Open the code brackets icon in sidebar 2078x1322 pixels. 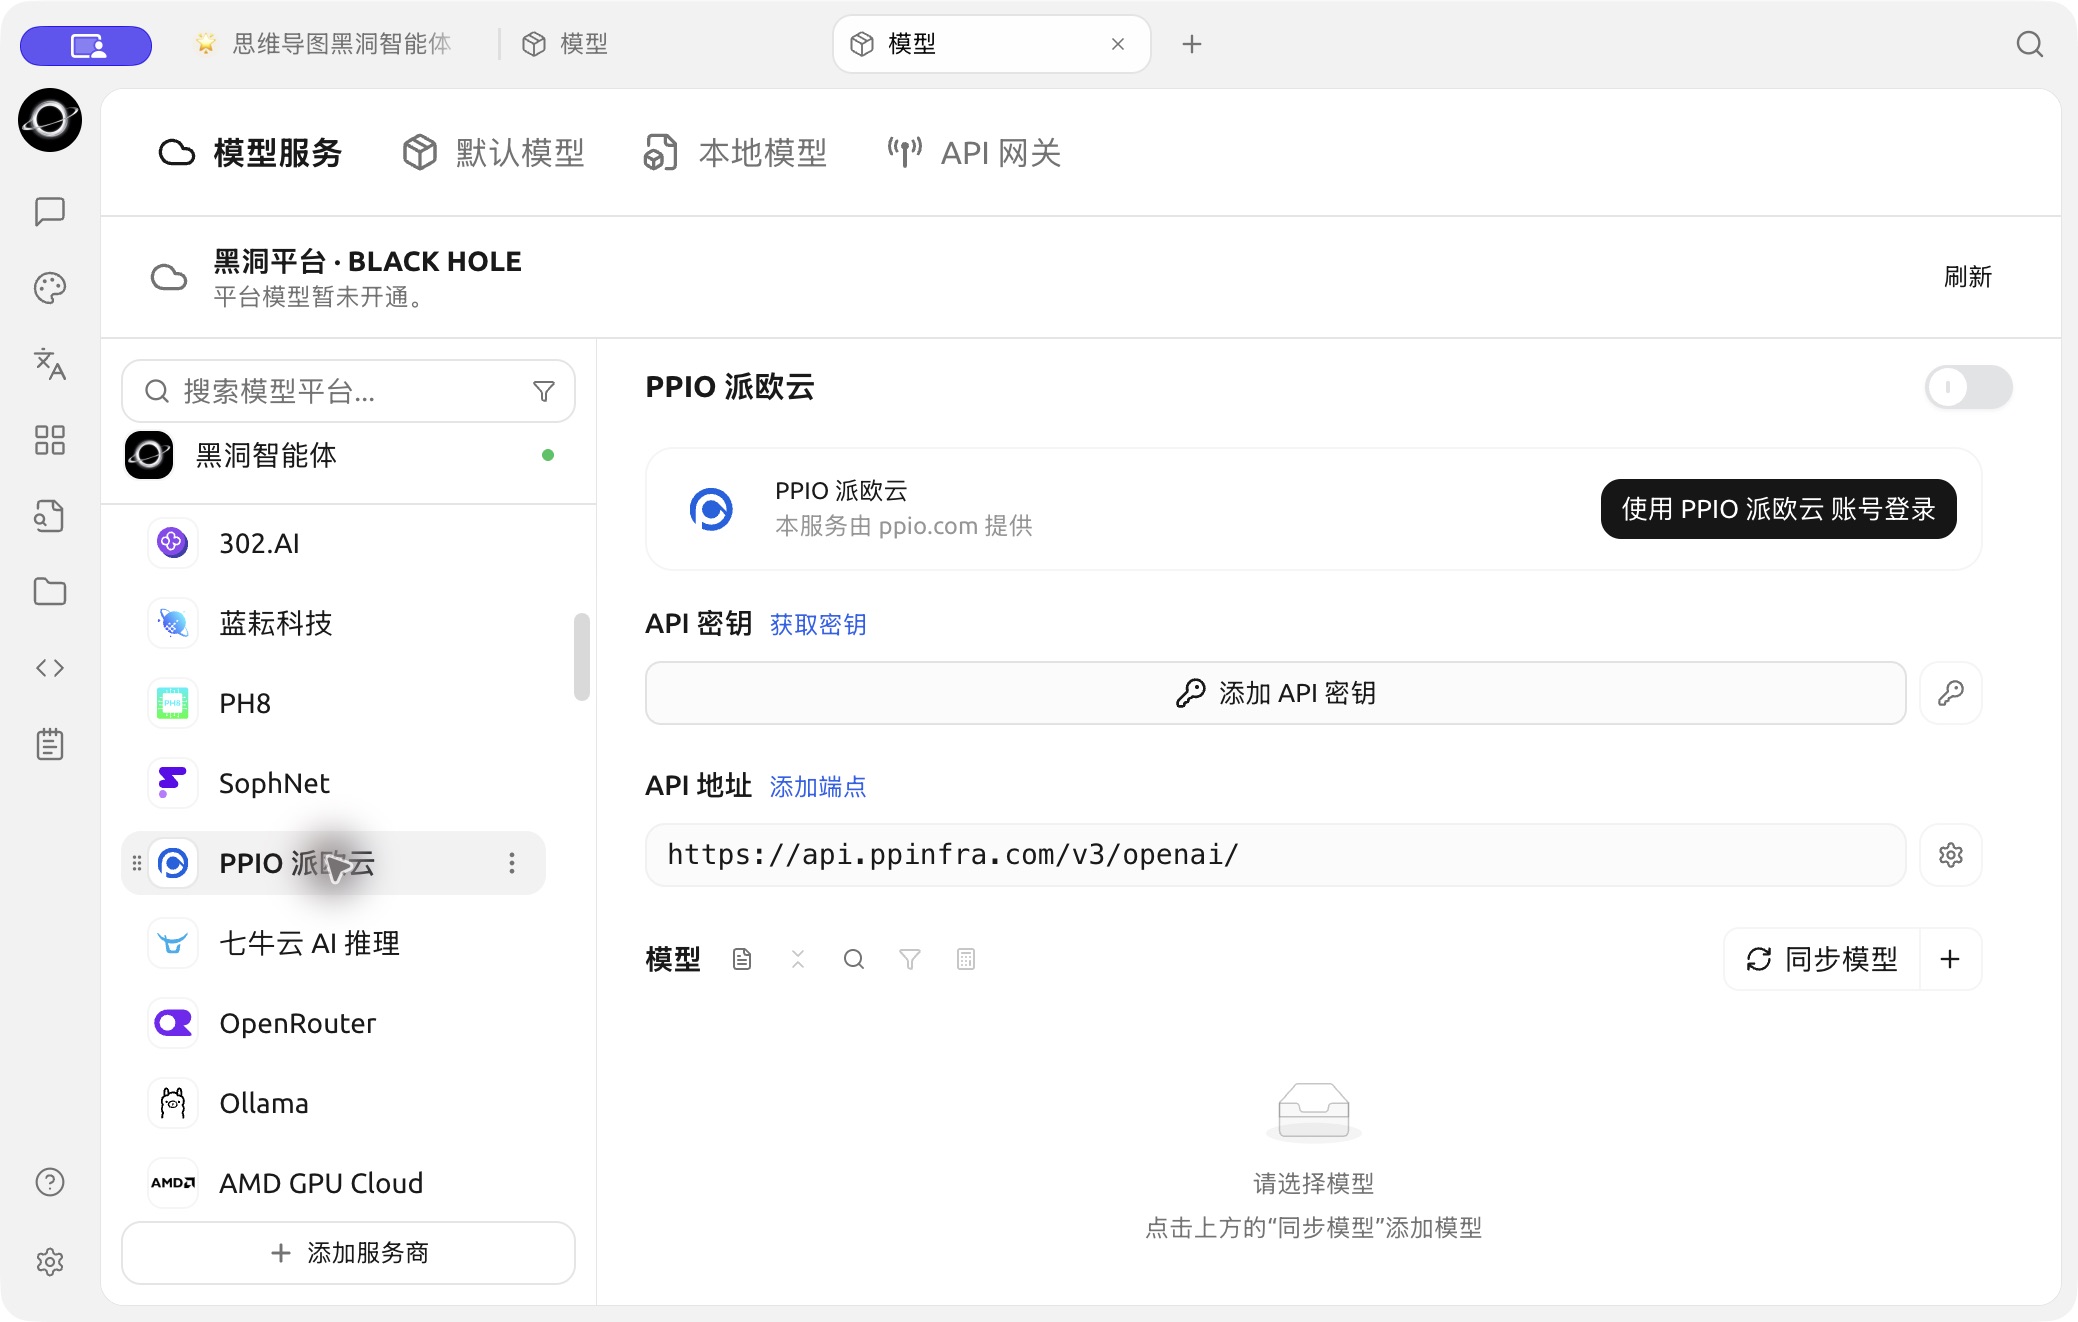pyautogui.click(x=50, y=668)
